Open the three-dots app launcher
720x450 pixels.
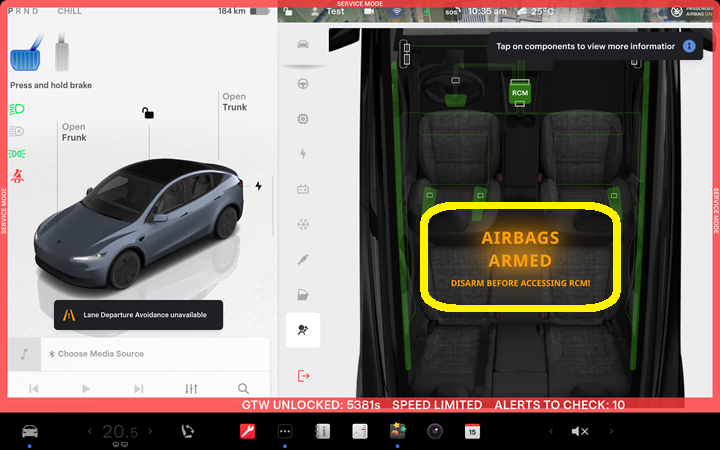(285, 432)
